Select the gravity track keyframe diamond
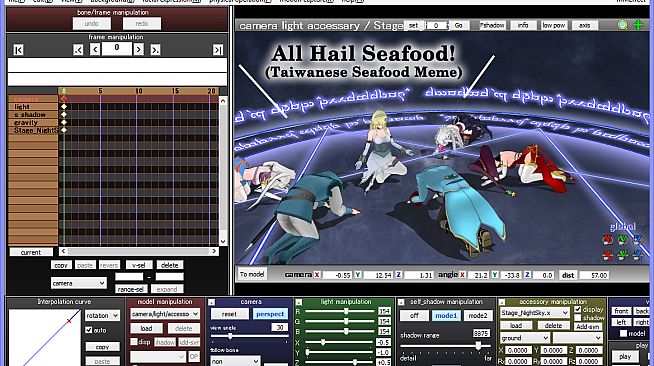The height and width of the screenshot is (366, 654). click(64, 122)
